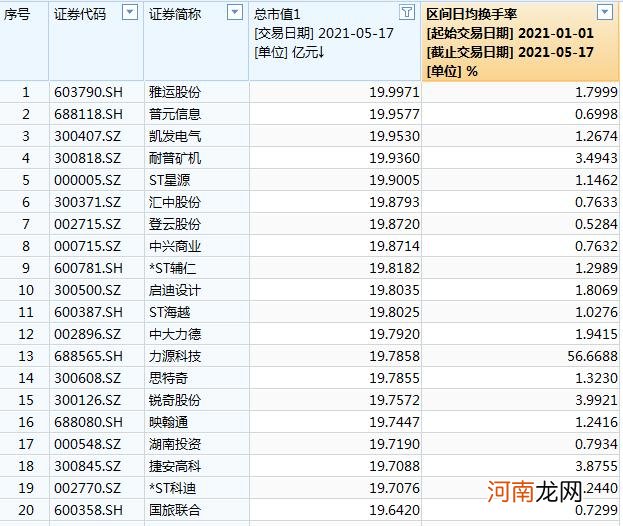Select the stock name *ST科迪

[172, 488]
